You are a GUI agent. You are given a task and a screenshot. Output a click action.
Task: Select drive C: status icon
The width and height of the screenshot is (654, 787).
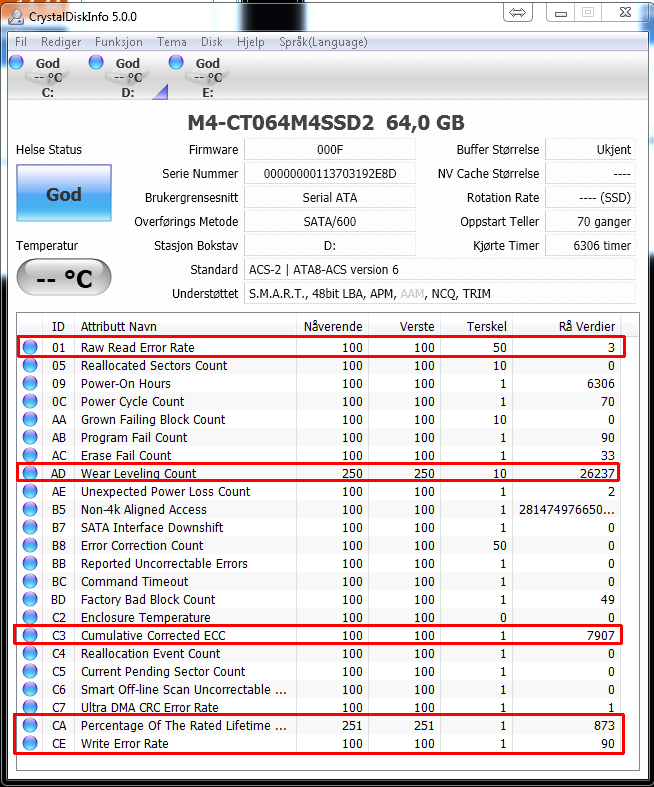[x=17, y=62]
